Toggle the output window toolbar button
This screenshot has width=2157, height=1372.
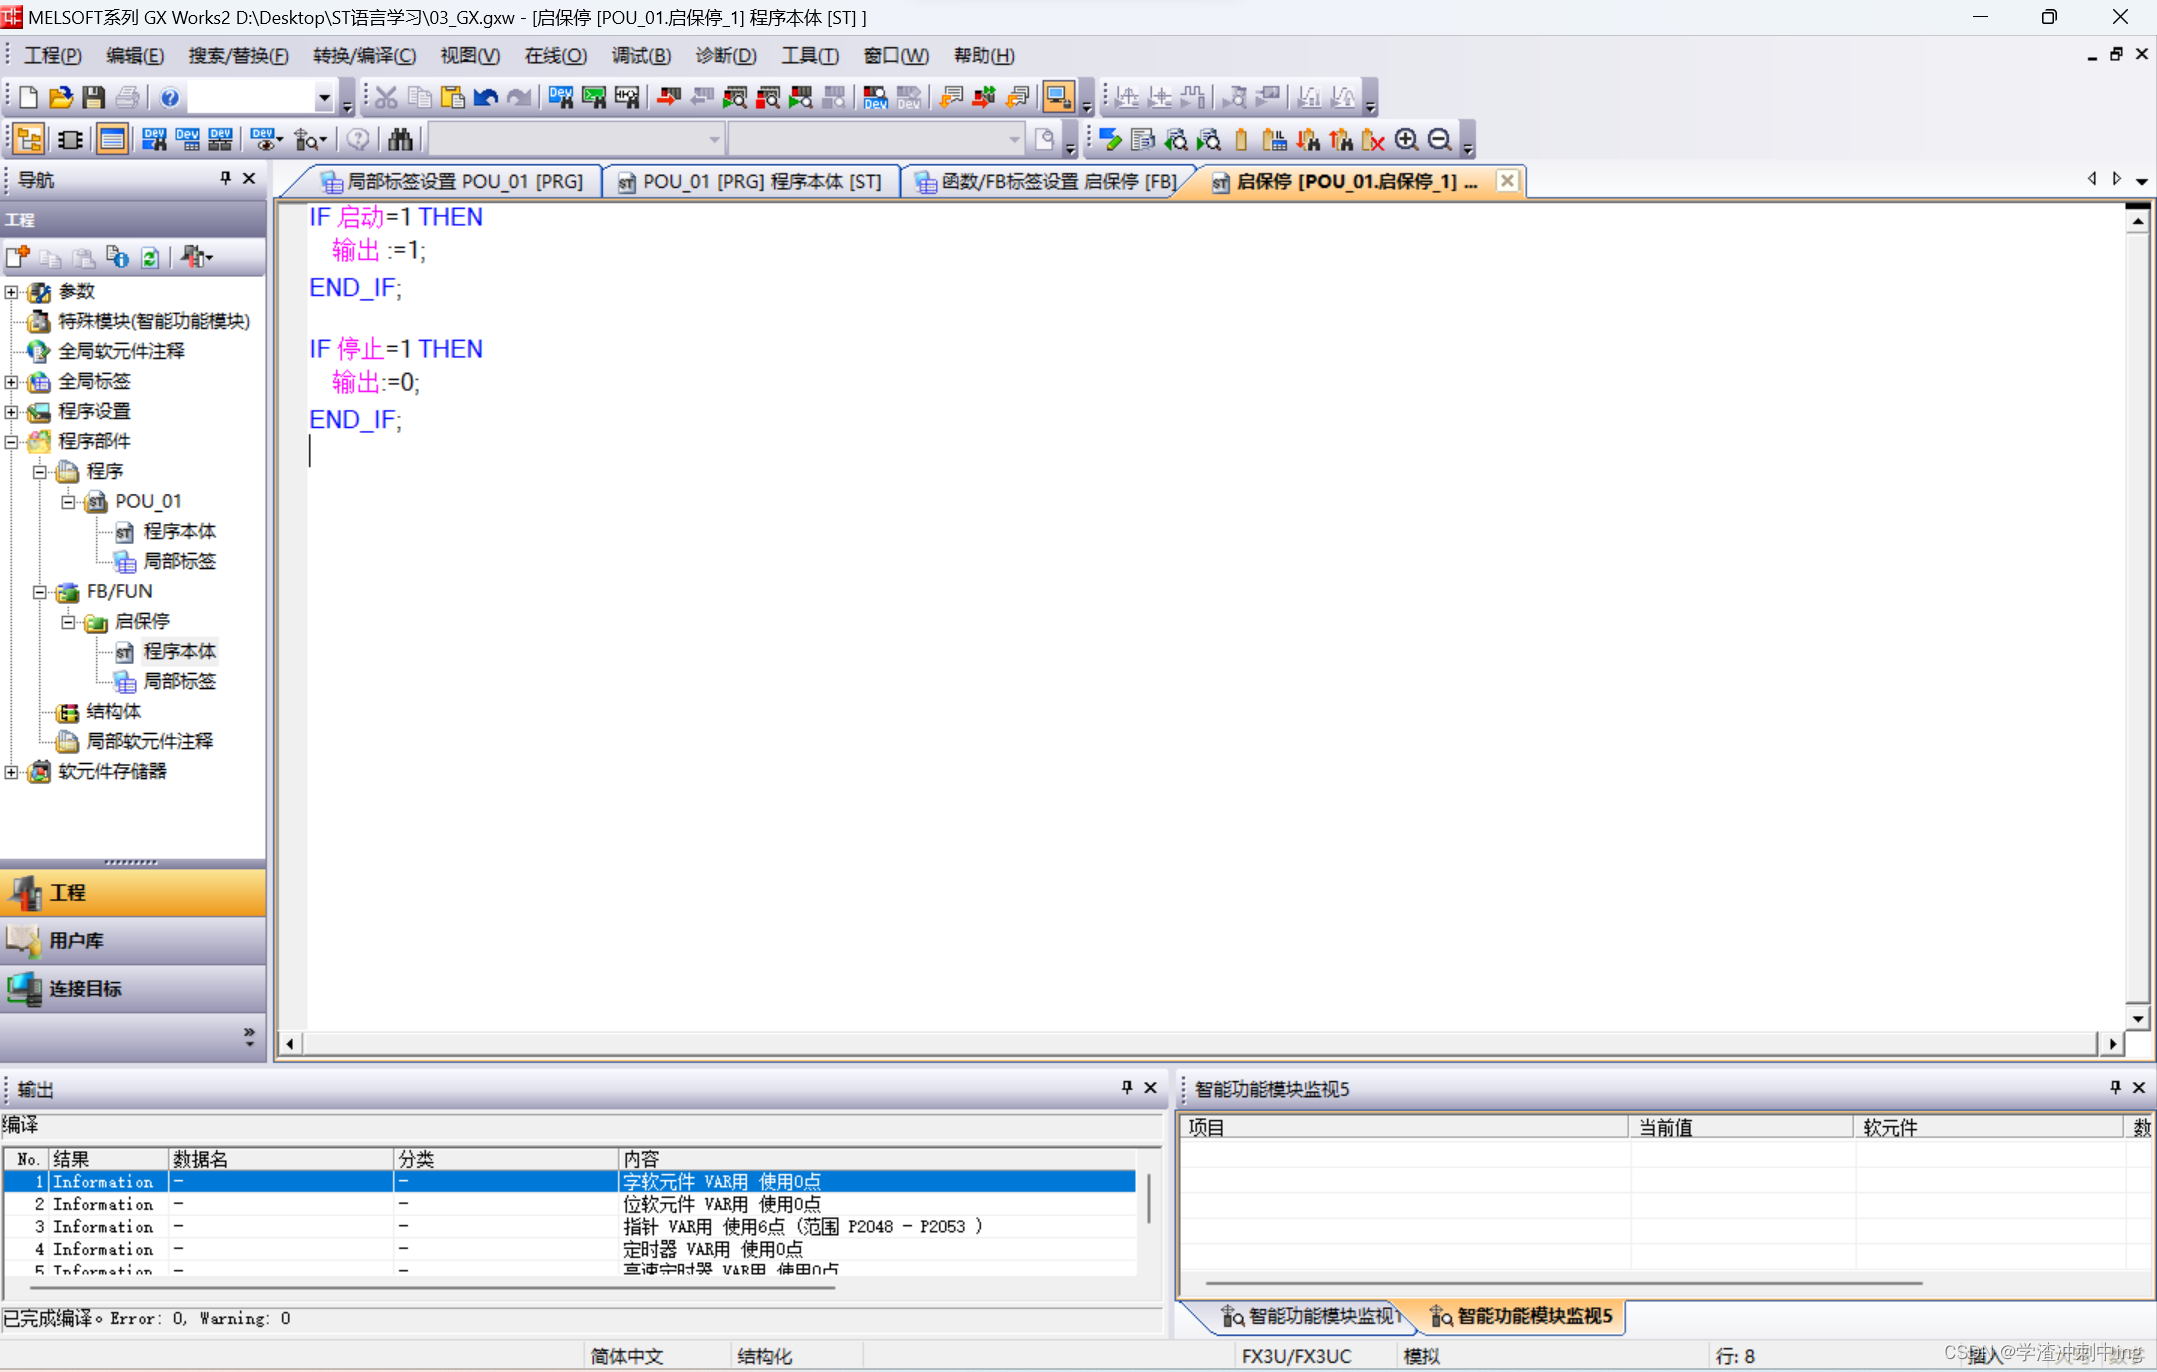coord(112,139)
